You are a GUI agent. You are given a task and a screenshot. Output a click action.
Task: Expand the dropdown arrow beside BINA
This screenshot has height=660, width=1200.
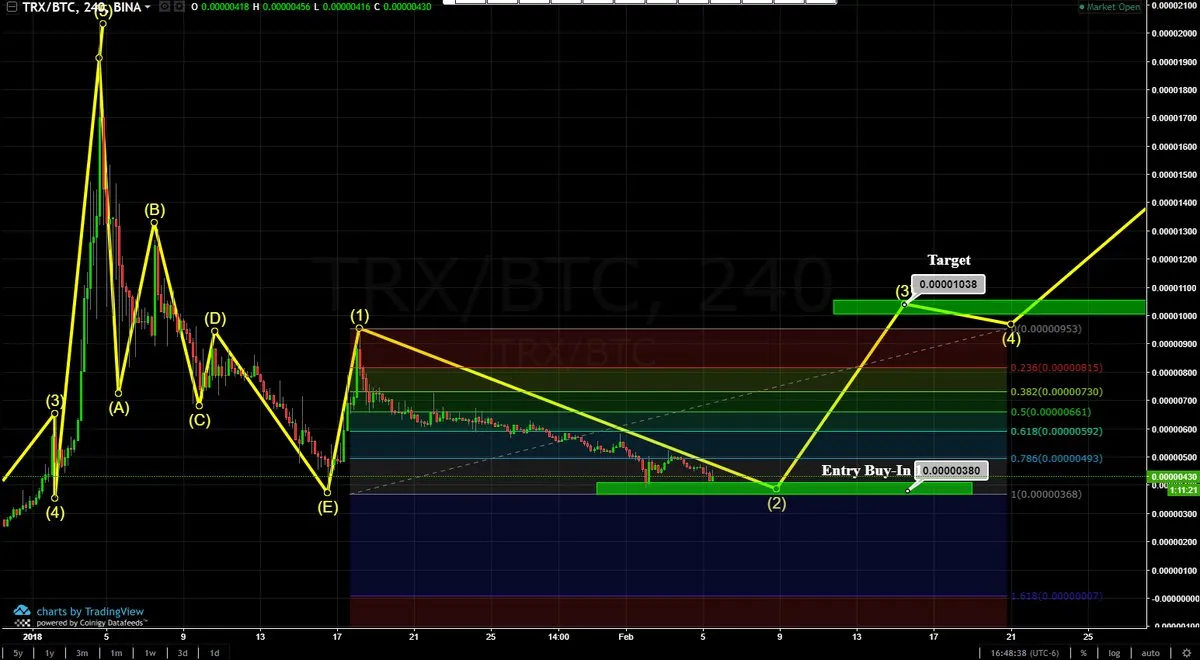(x=148, y=7)
